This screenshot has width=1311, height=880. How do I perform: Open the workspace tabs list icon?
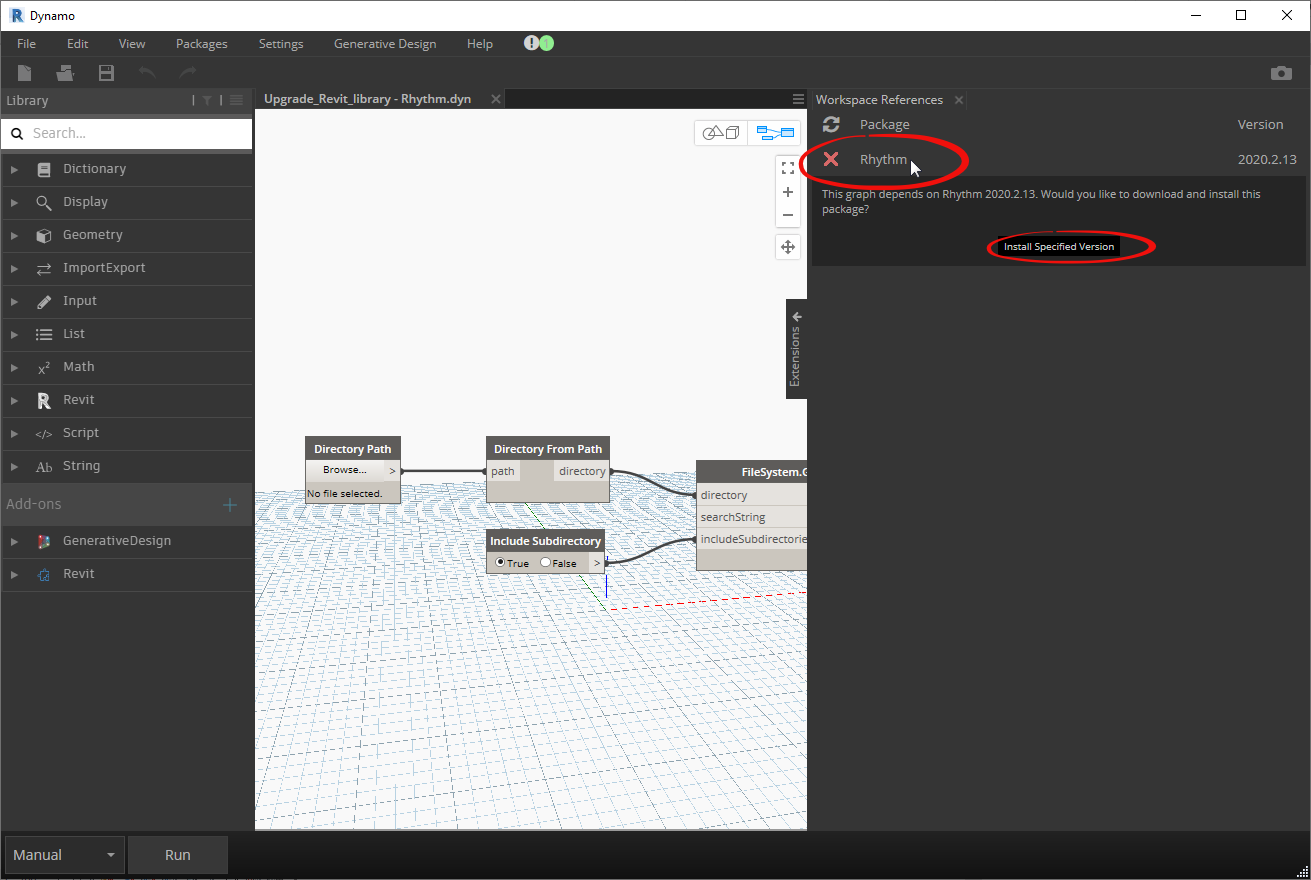point(798,99)
